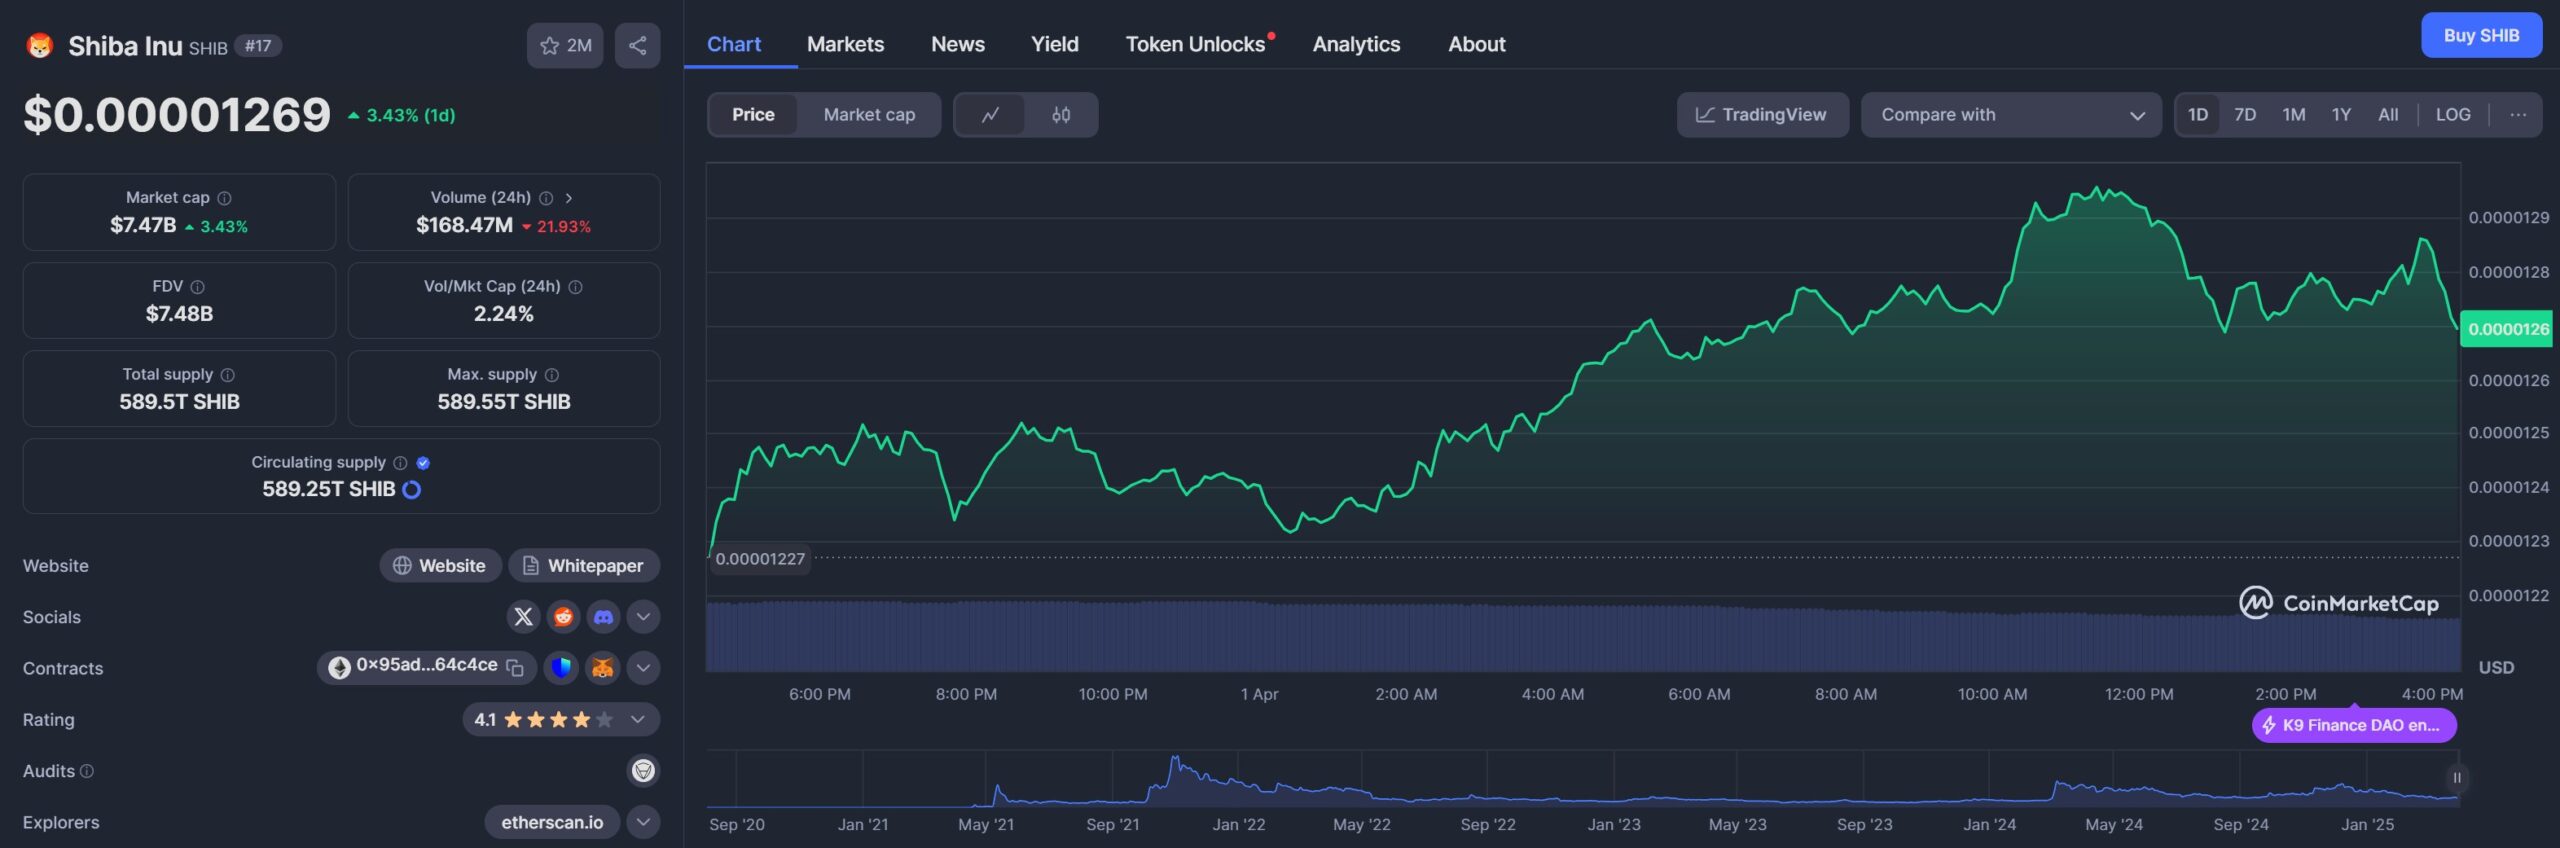
Task: Set chart range to 1Y
Action: (x=2341, y=115)
